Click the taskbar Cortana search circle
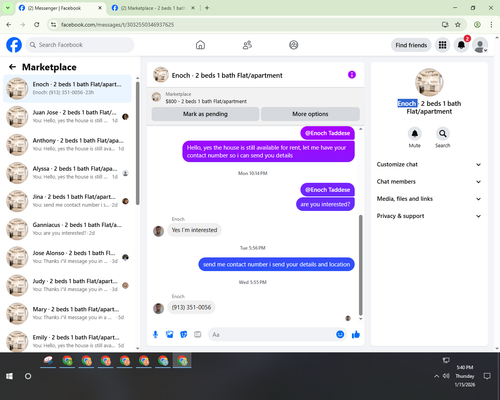Image resolution: width=500 pixels, height=400 pixels. [x=28, y=376]
